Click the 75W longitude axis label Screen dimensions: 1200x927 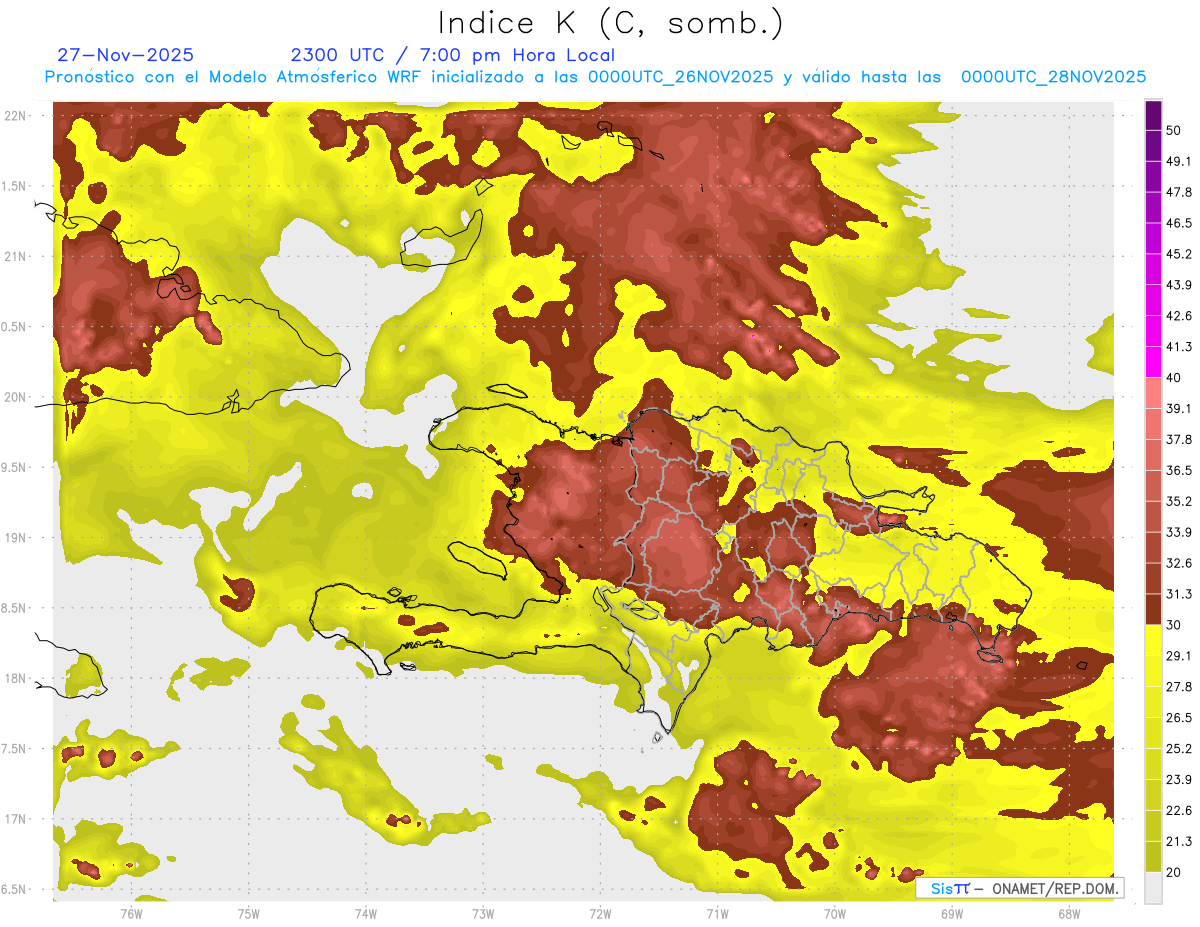(x=249, y=913)
